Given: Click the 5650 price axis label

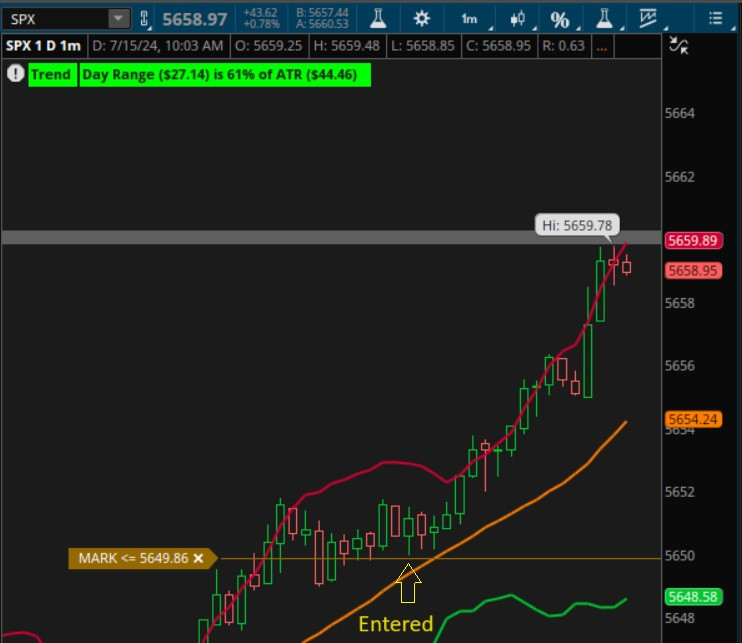Looking at the screenshot, I should (680, 555).
